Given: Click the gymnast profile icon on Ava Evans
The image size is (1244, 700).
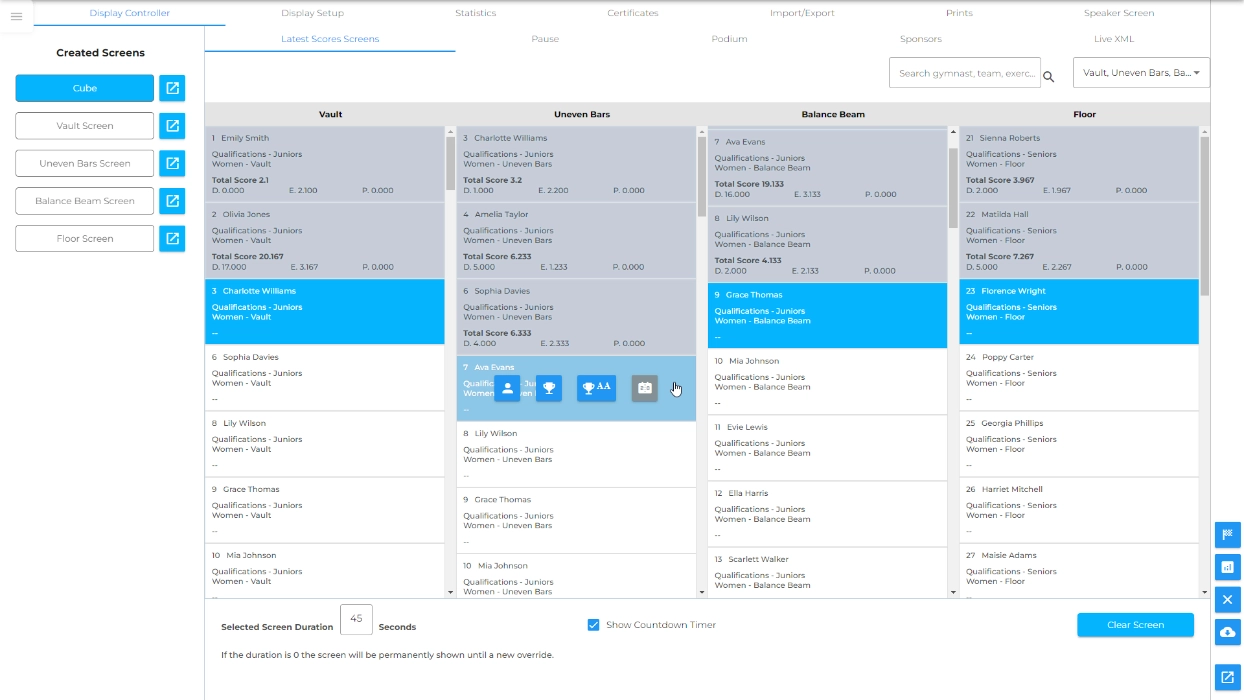Looking at the screenshot, I should [x=507, y=388].
